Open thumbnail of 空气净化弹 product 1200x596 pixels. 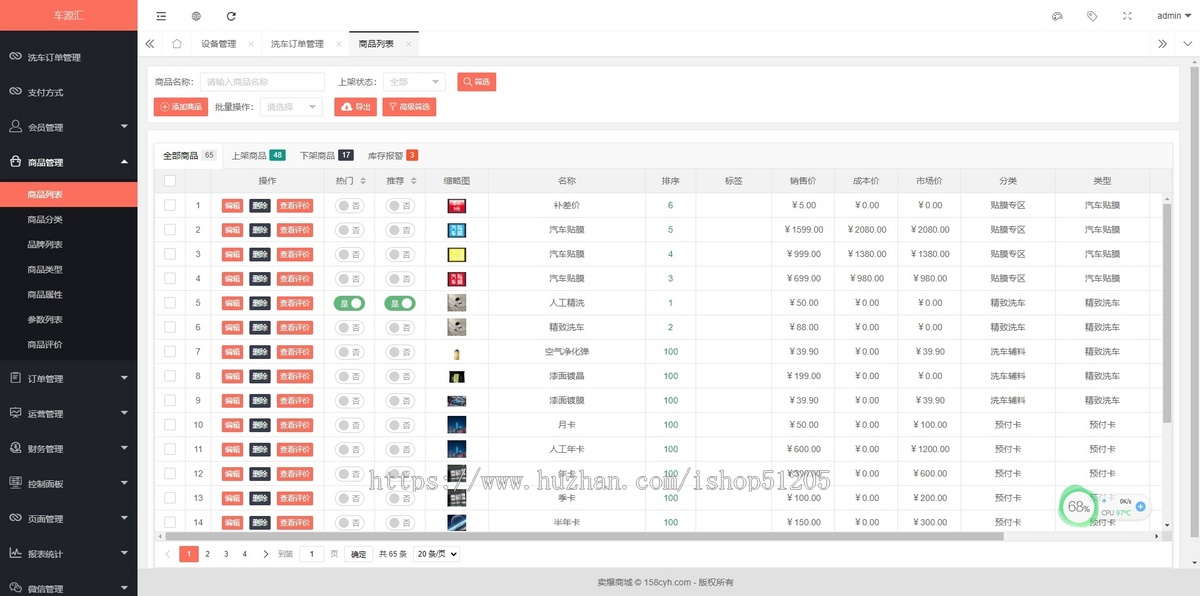pos(456,351)
